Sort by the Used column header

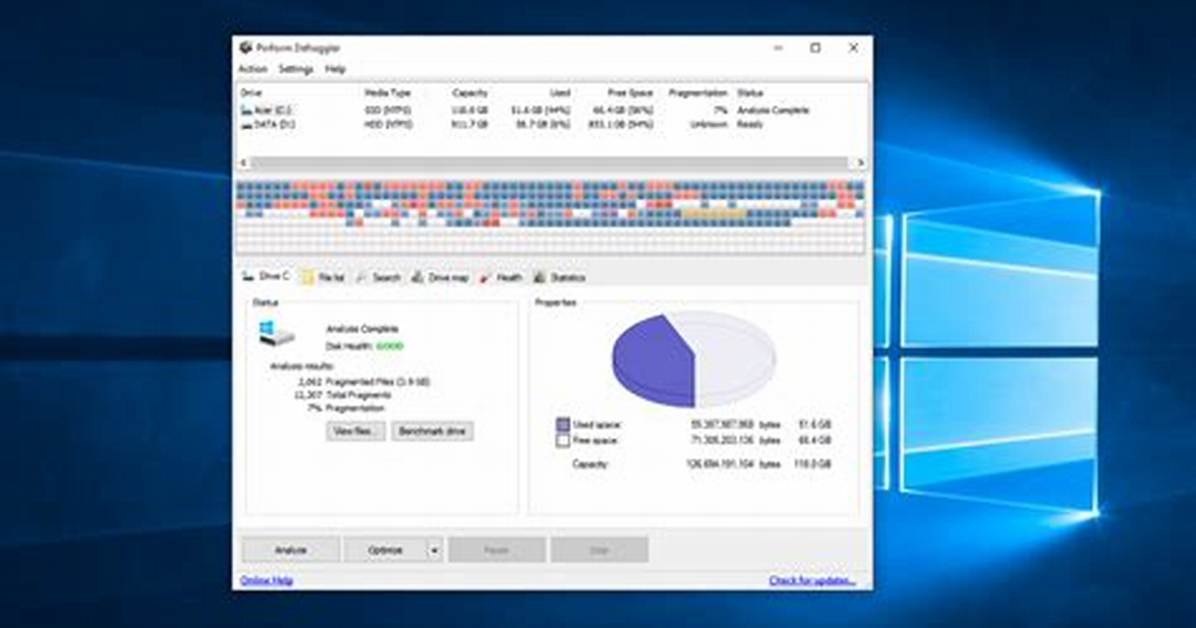[x=560, y=93]
